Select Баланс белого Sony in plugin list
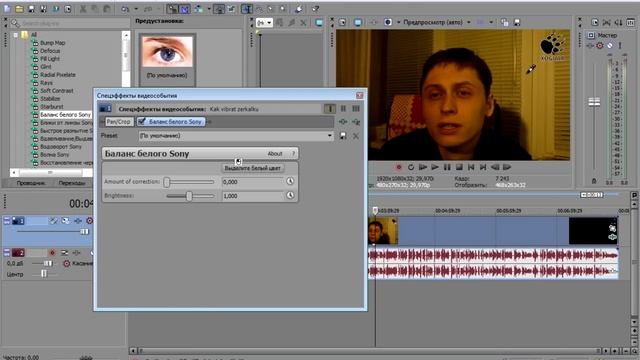This screenshot has width=640, height=360. (x=65, y=115)
